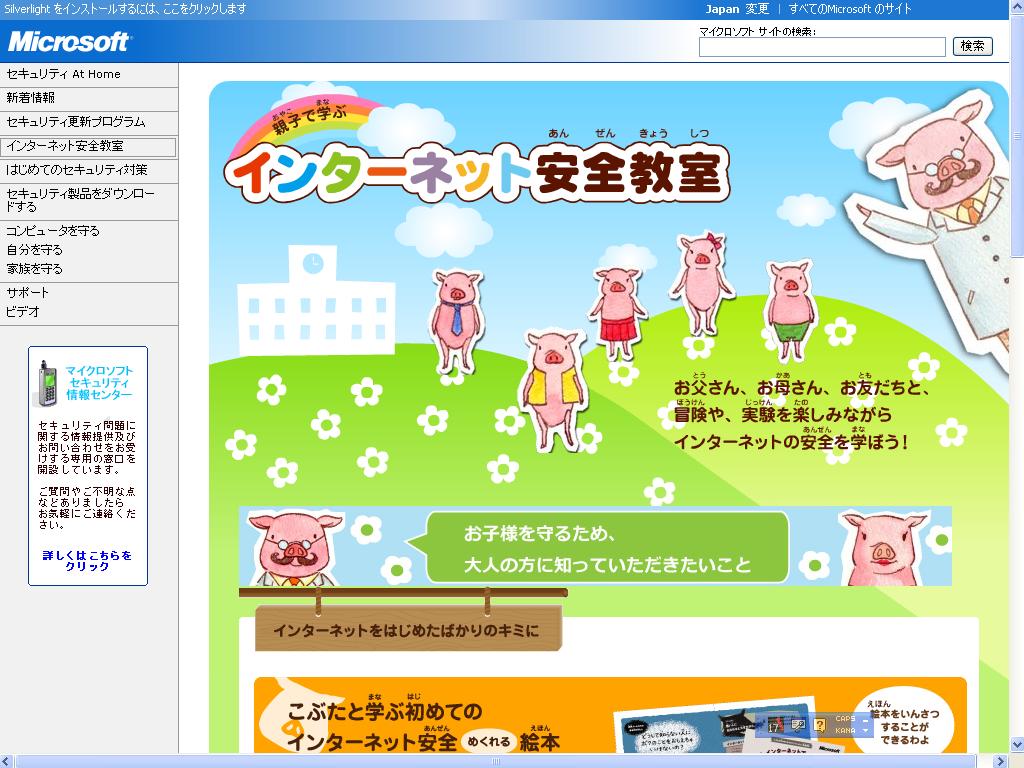Open the language bar options dropdown arrow
Image resolution: width=1024 pixels, height=768 pixels.
coord(865,731)
